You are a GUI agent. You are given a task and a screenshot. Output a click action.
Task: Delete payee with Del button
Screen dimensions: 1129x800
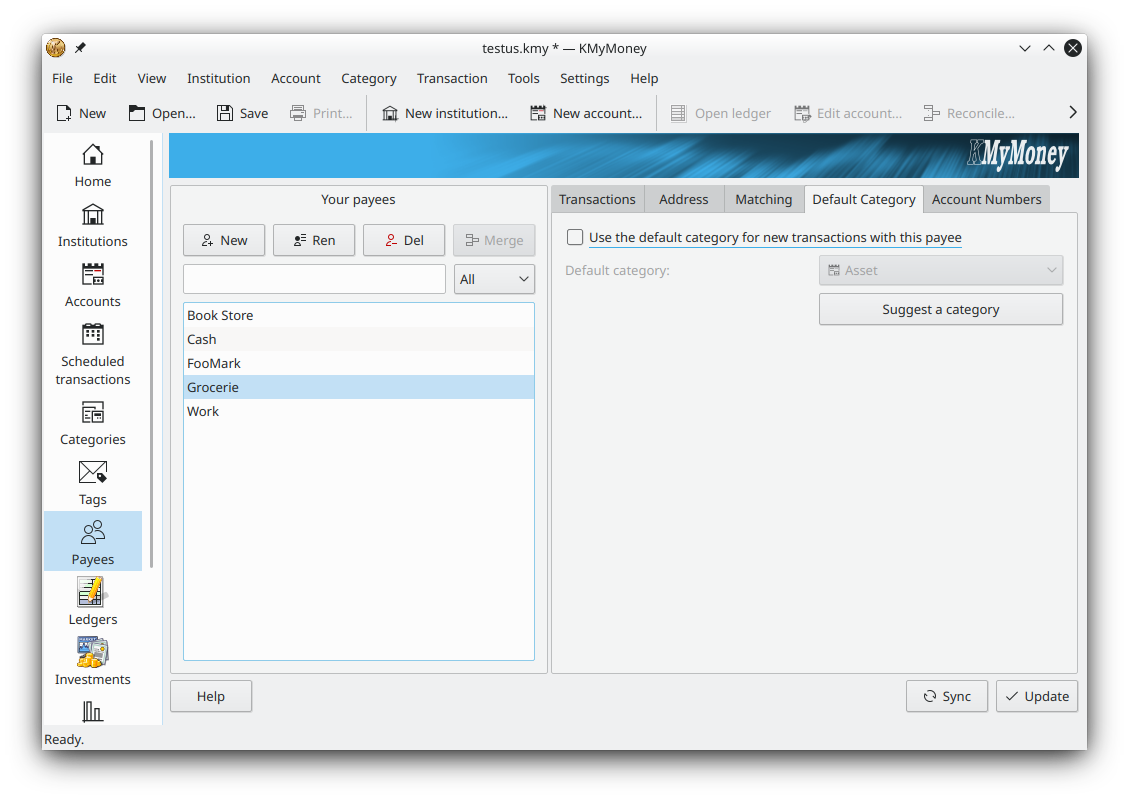(404, 240)
